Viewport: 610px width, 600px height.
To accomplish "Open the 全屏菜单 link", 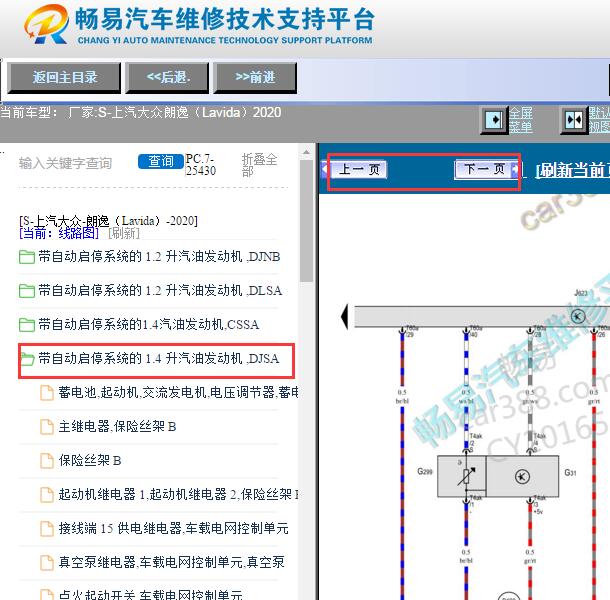I will pyautogui.click(x=521, y=120).
